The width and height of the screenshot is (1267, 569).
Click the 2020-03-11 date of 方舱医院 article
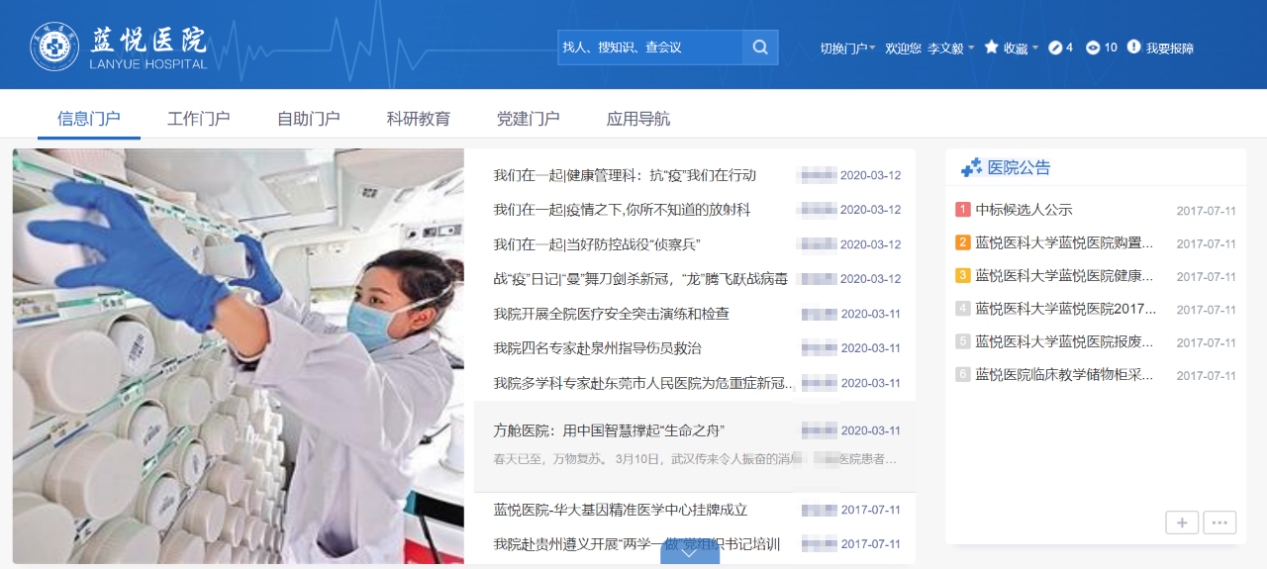pyautogui.click(x=870, y=431)
